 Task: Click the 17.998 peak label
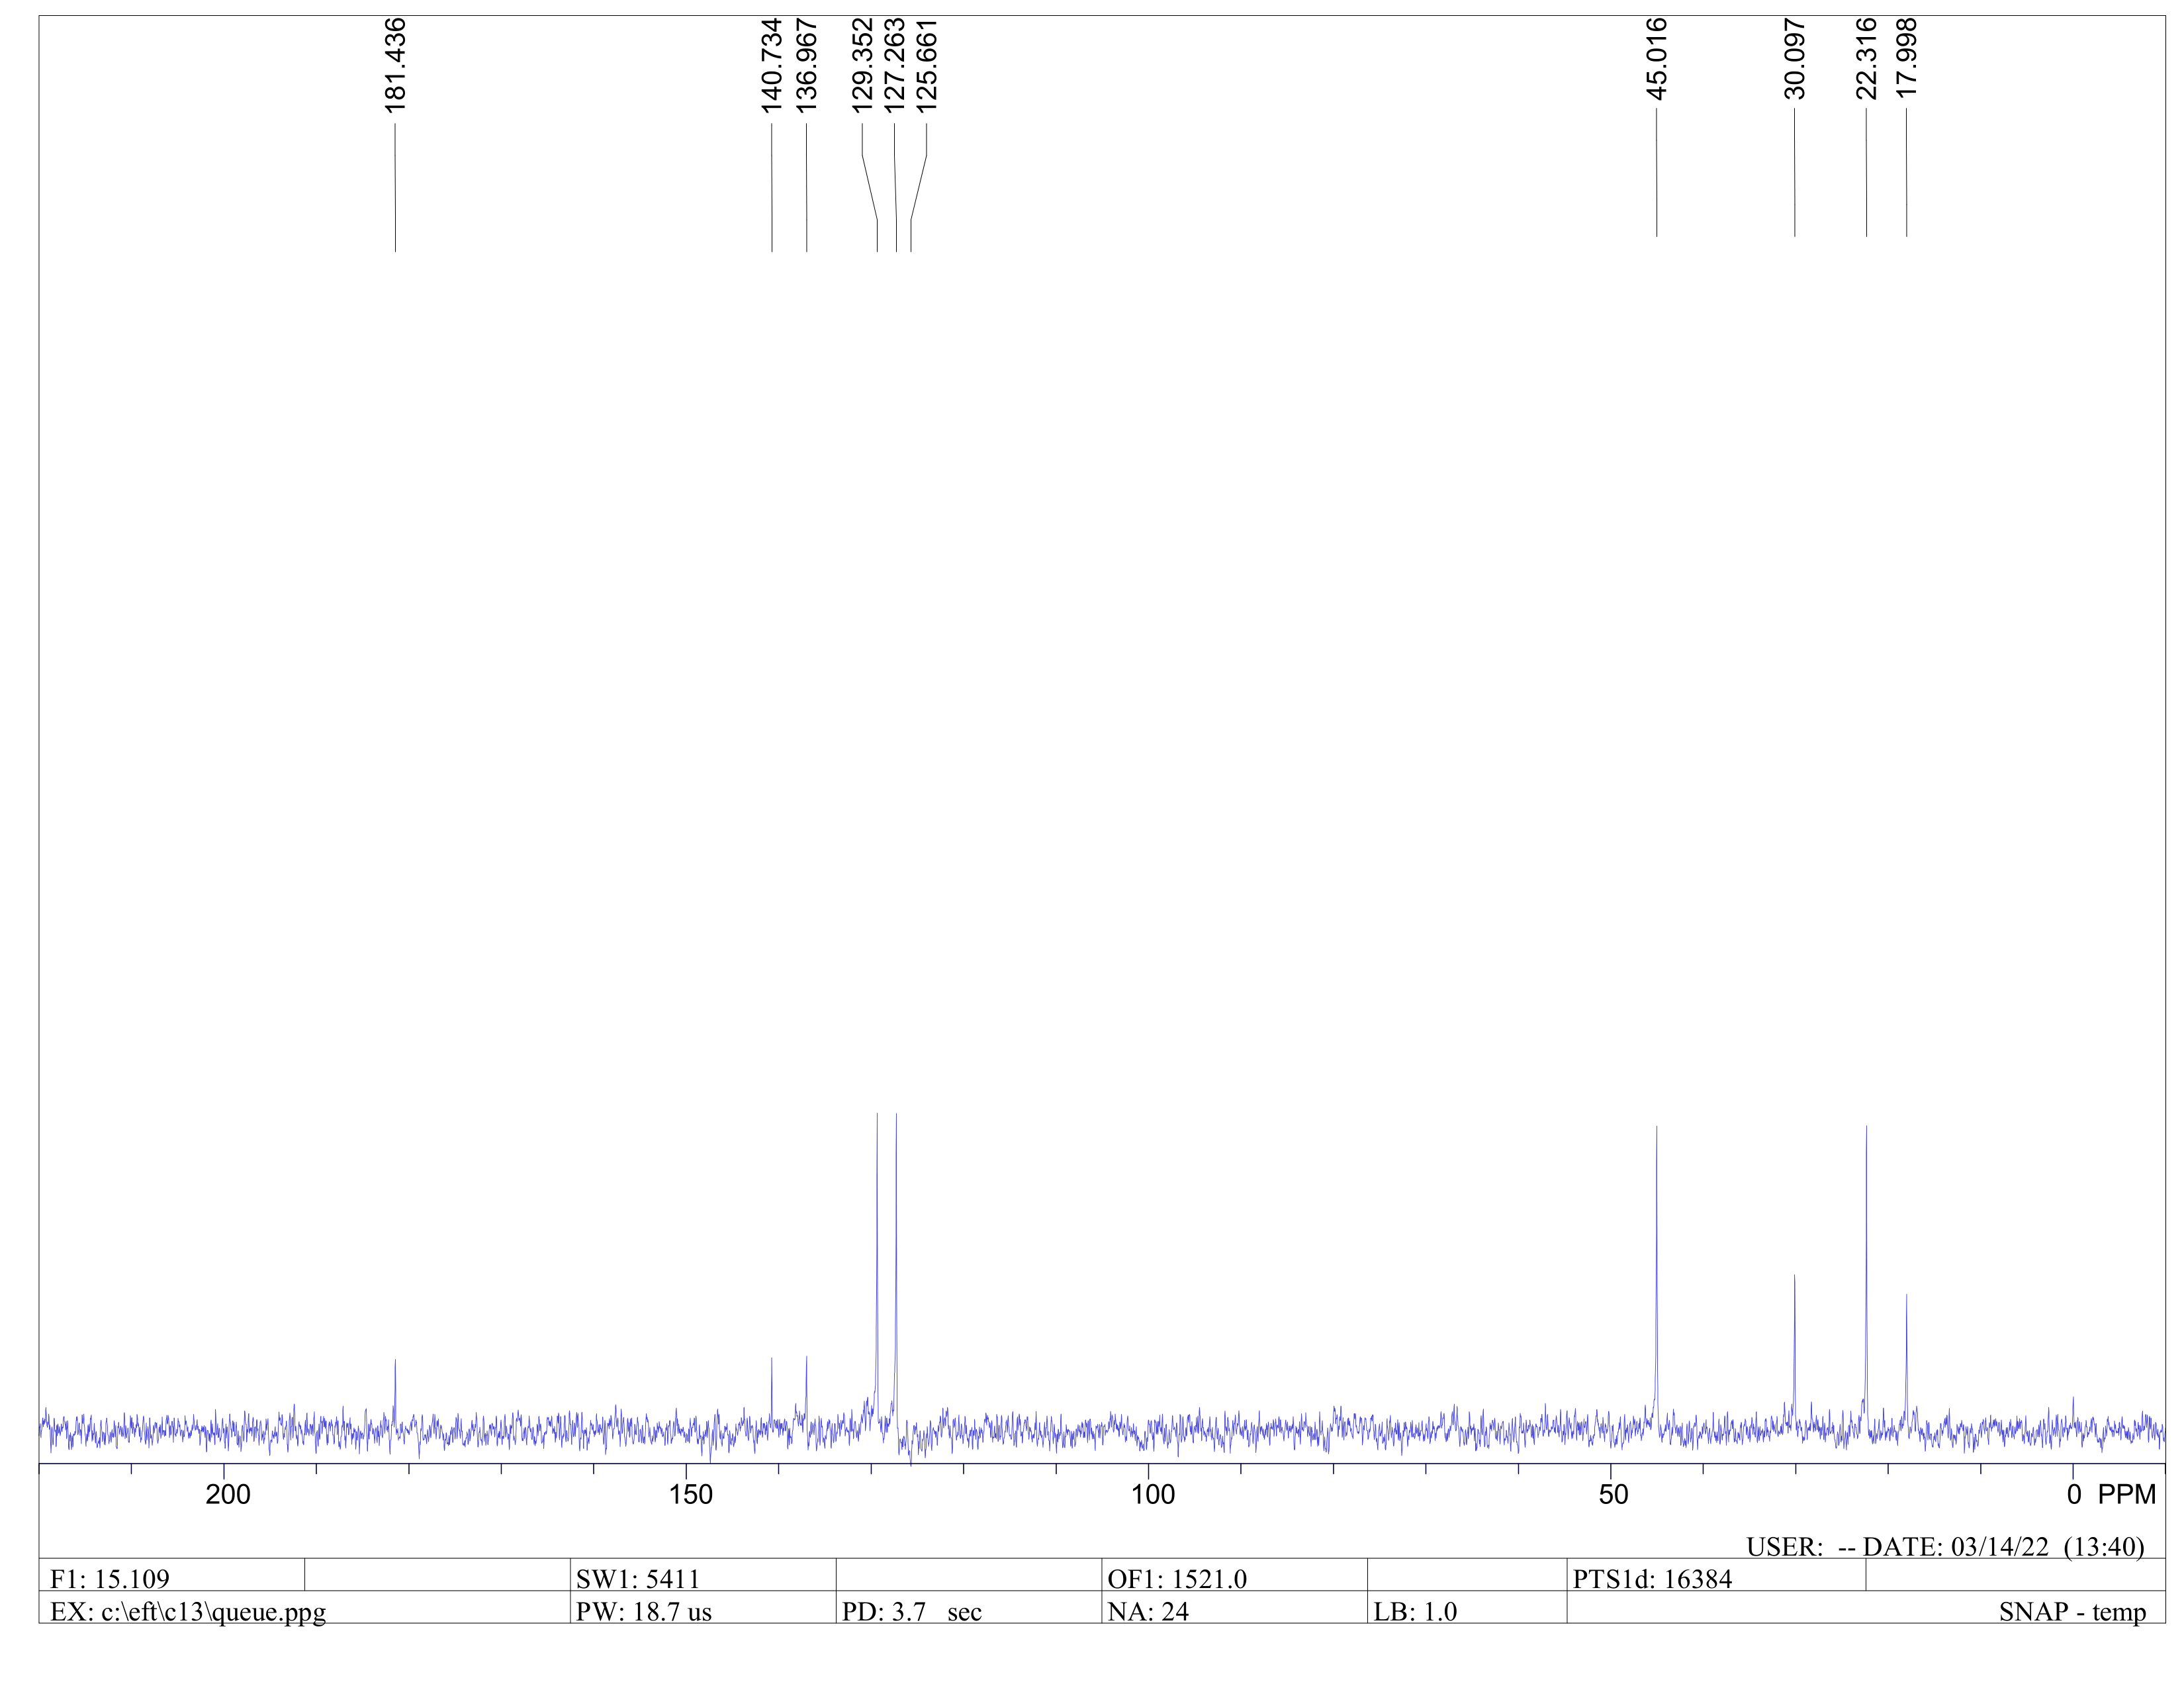pyautogui.click(x=1906, y=59)
